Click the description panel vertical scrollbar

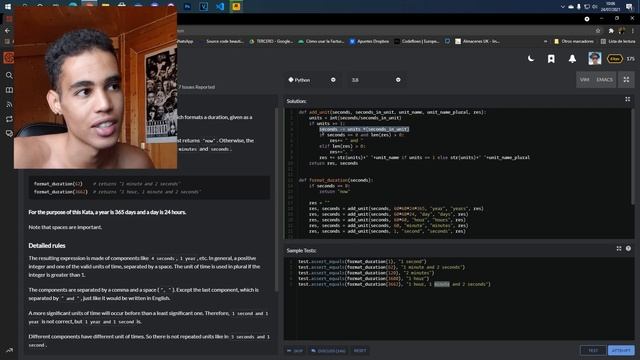[276, 200]
